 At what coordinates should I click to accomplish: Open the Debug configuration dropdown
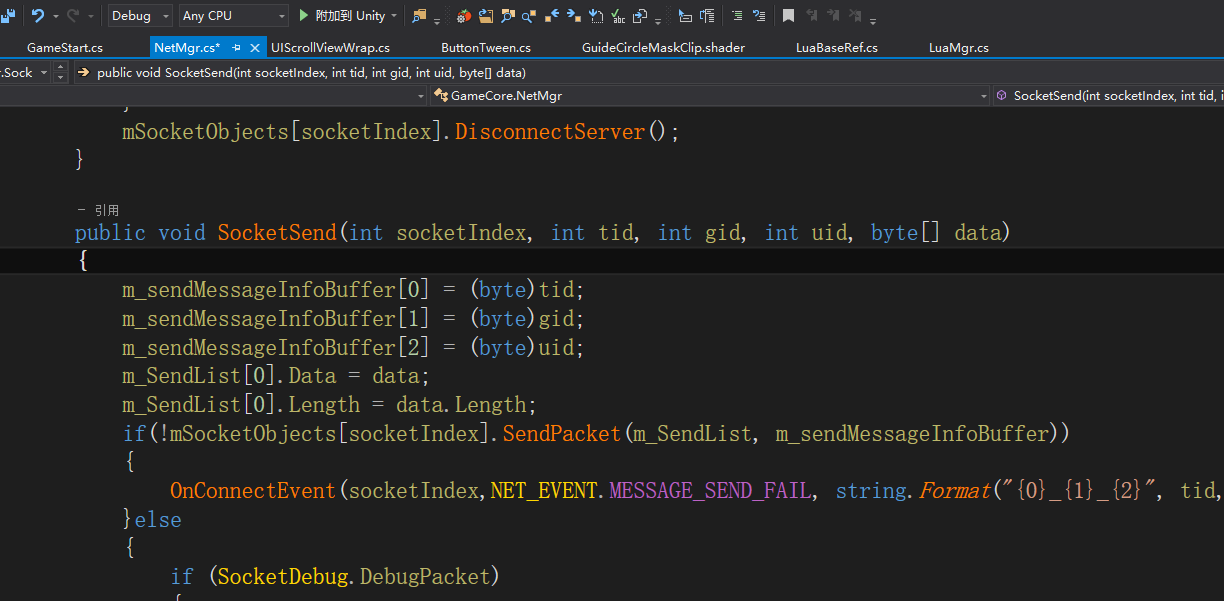tap(138, 15)
